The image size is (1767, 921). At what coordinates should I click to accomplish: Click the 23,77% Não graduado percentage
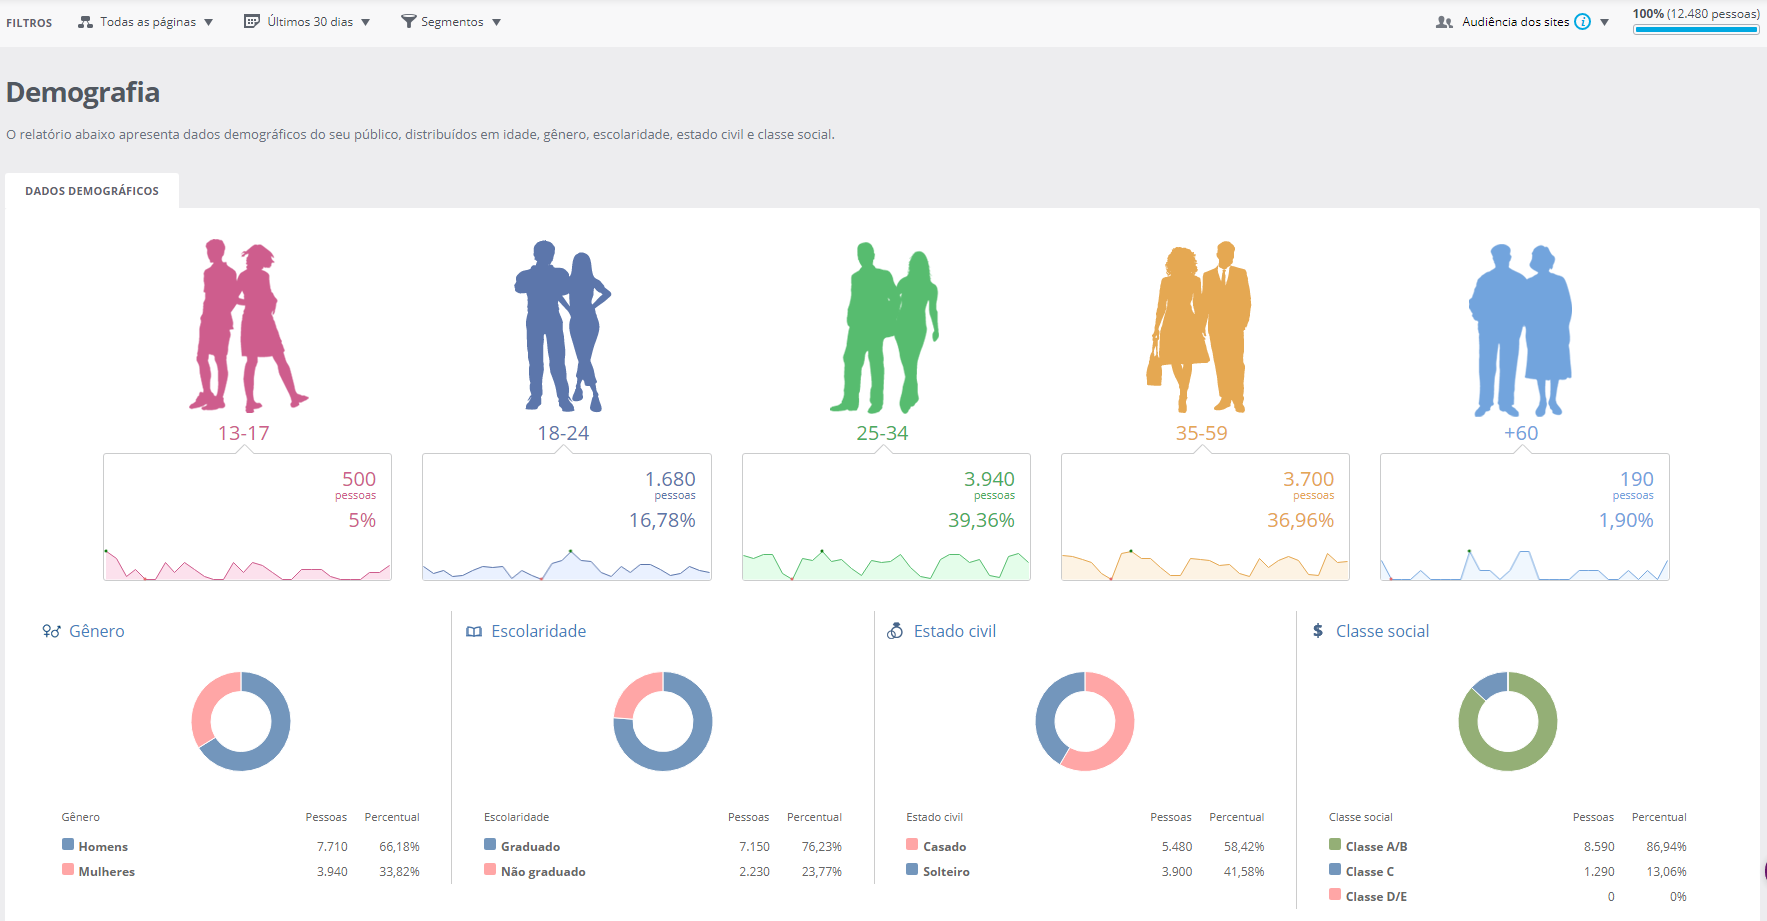[822, 871]
